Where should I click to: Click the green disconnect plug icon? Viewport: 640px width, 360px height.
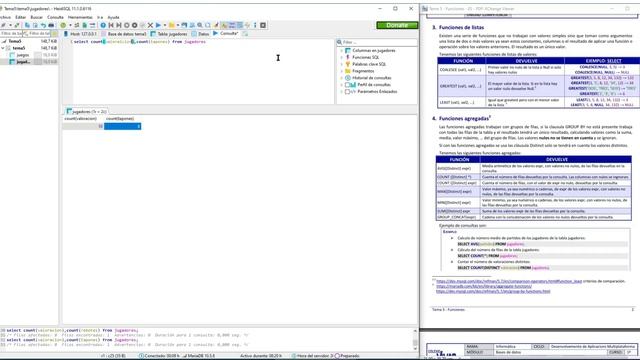17,25
